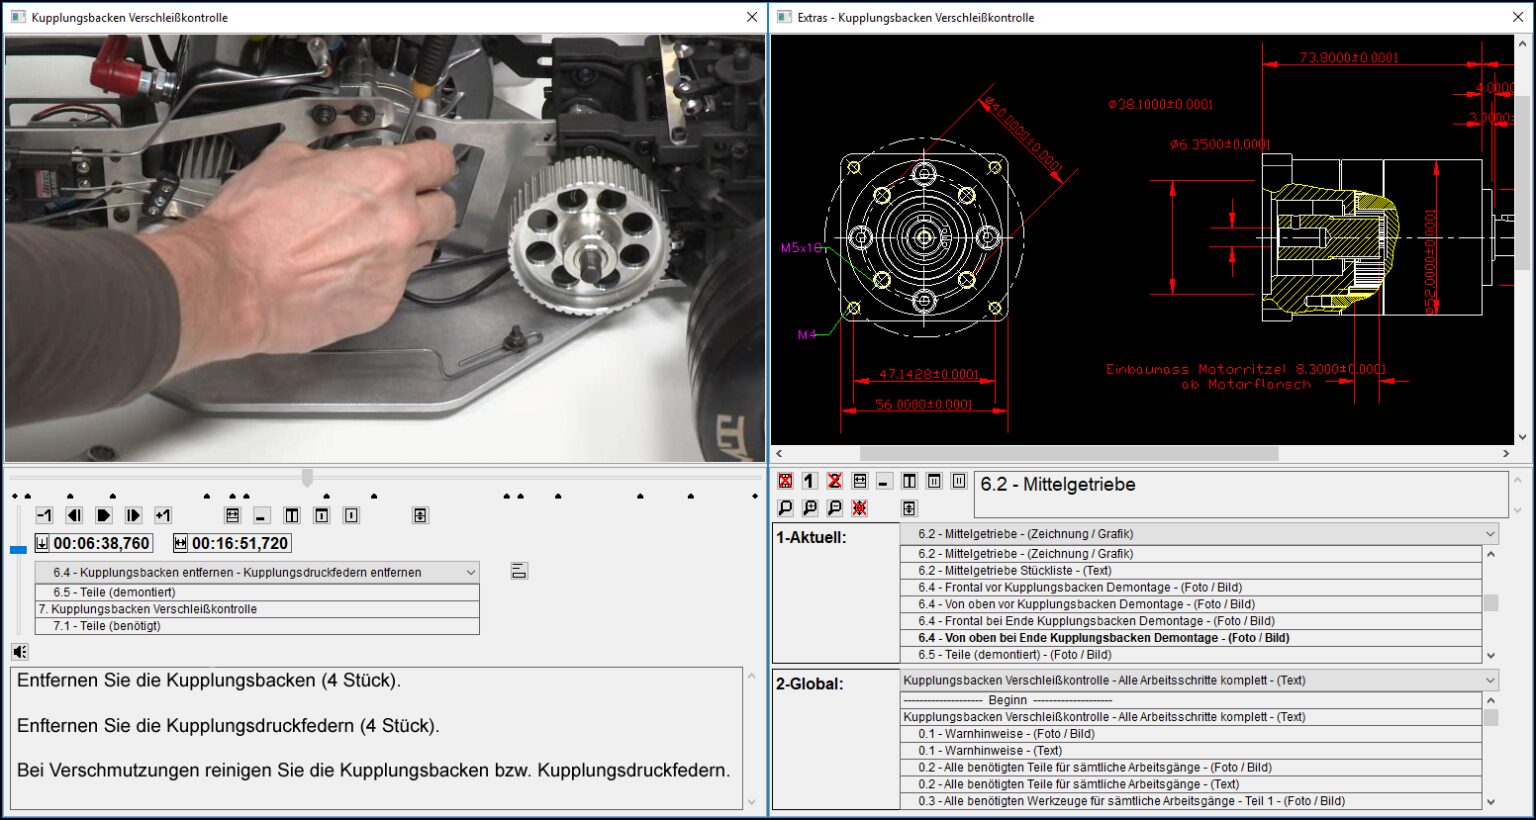Open the 6.4 Kupplungsbacken entfernen chapter dropdown

[470, 572]
